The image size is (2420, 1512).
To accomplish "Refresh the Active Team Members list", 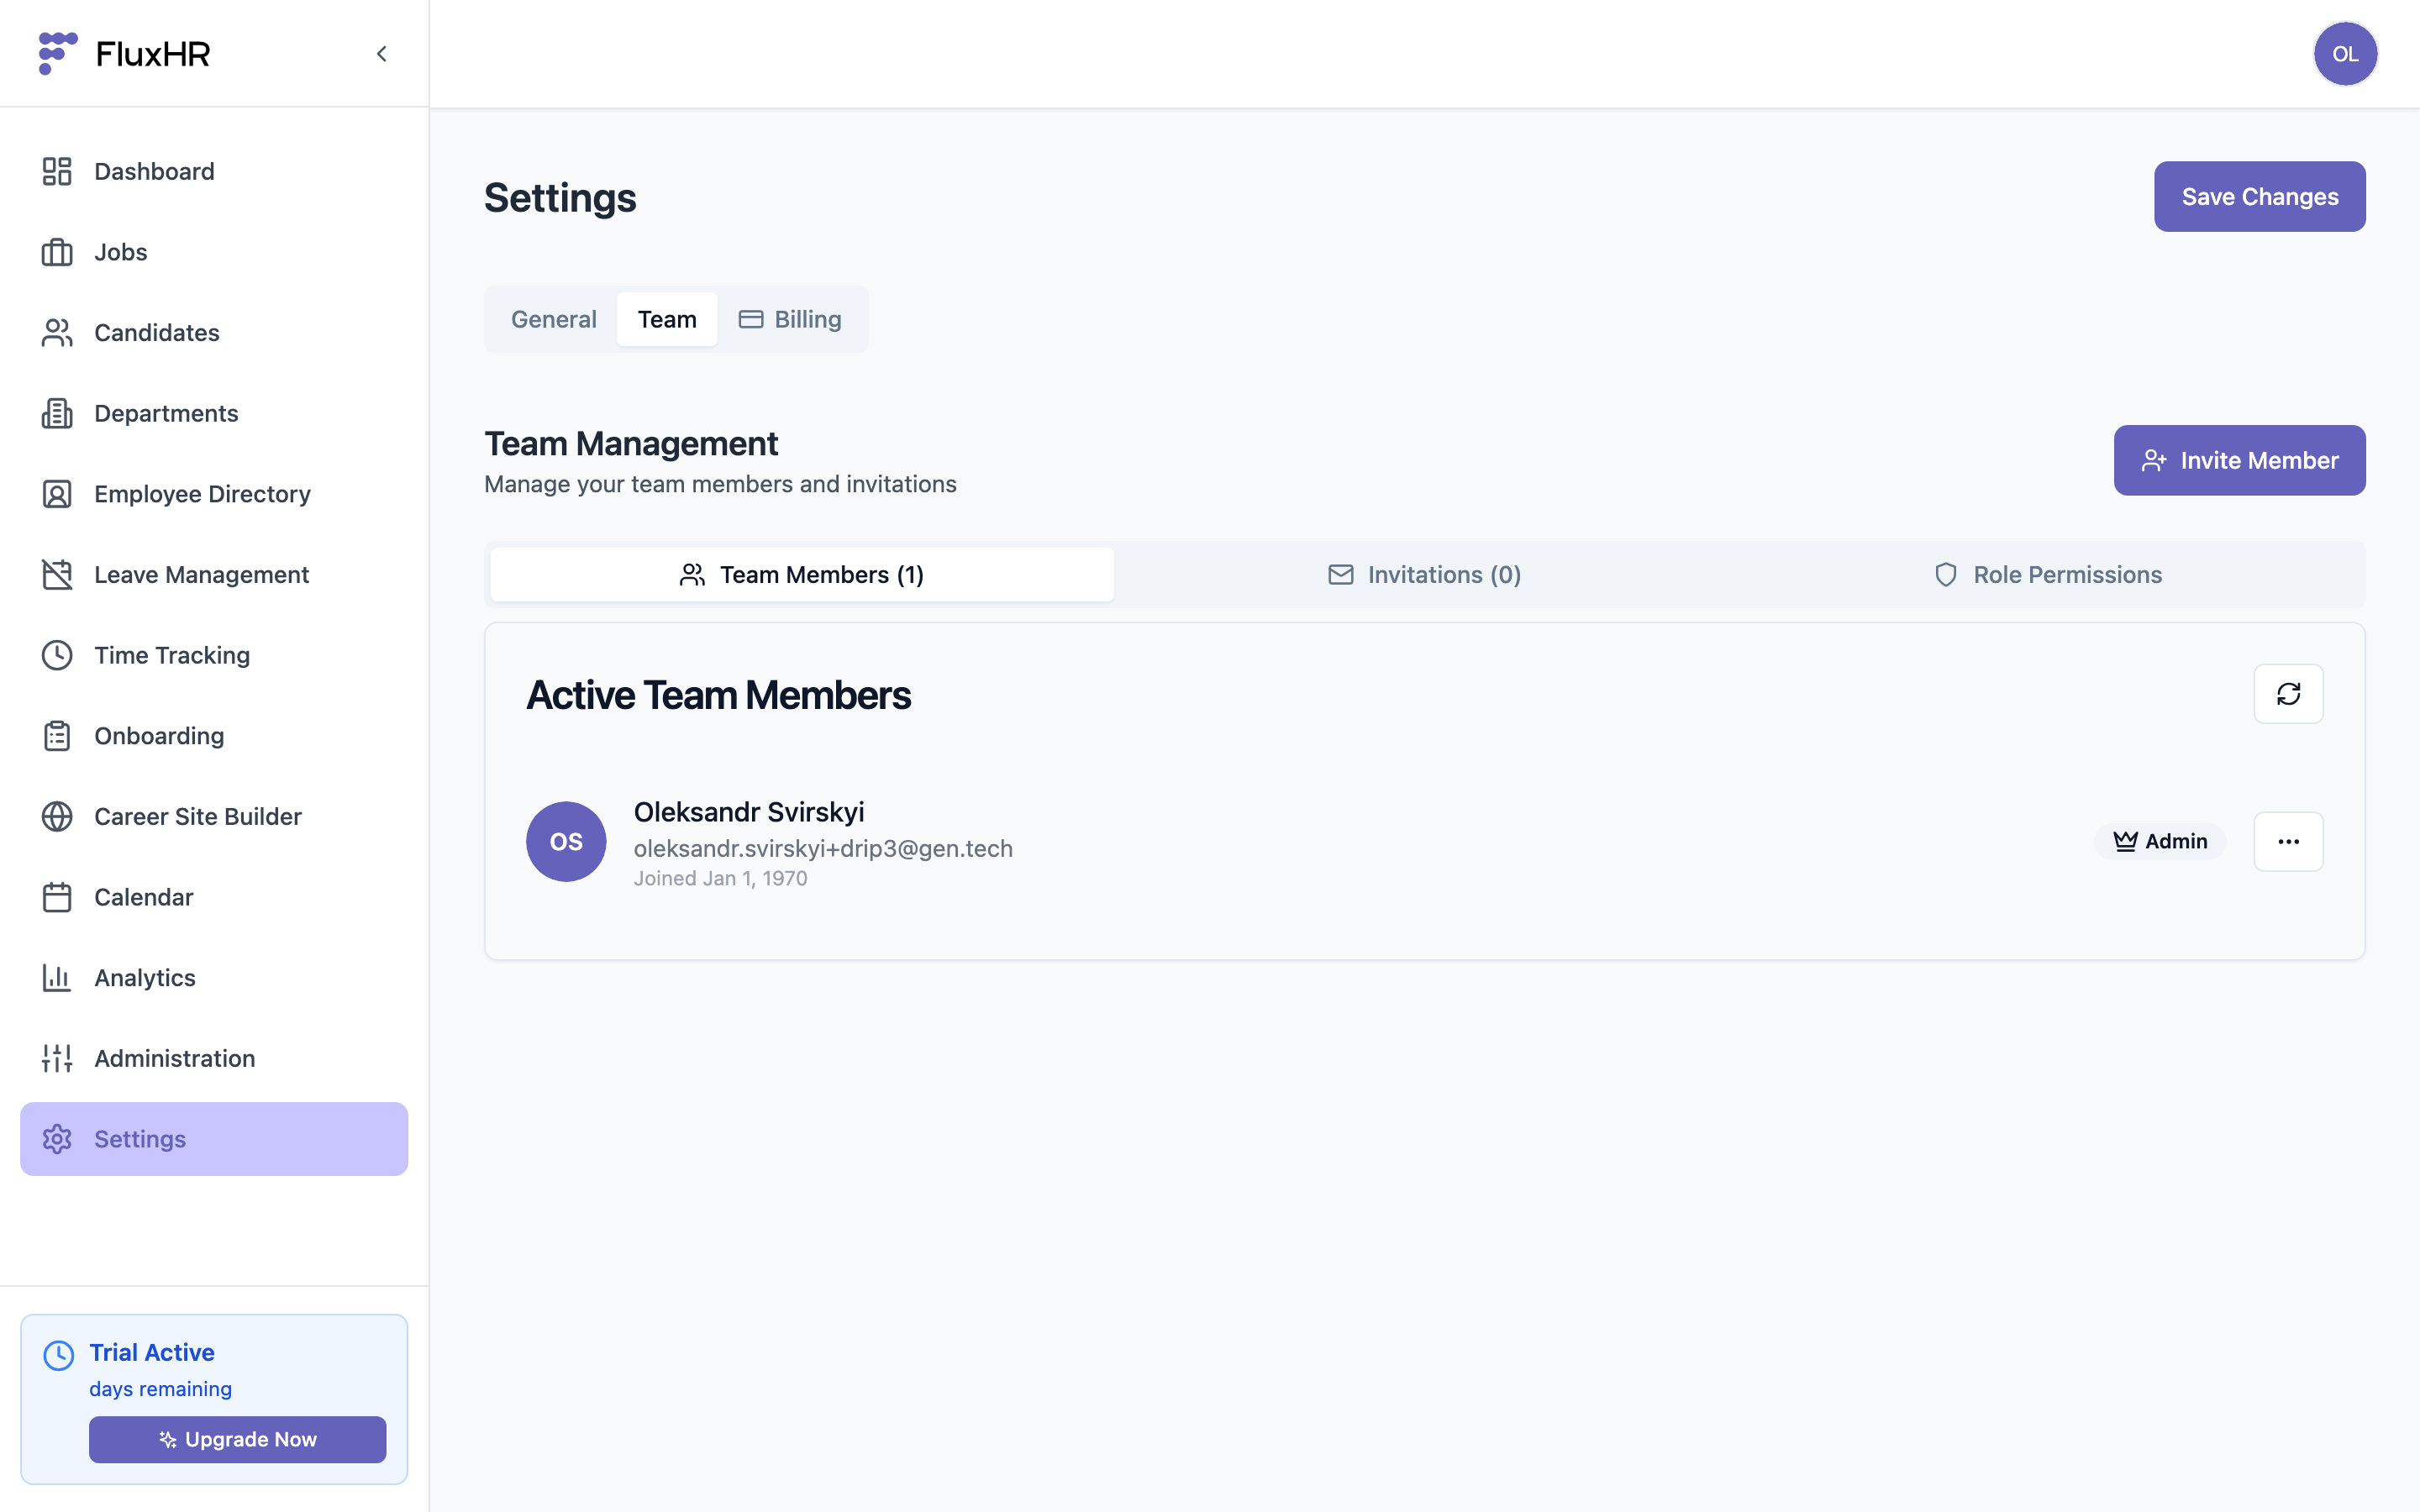I will tap(2288, 694).
